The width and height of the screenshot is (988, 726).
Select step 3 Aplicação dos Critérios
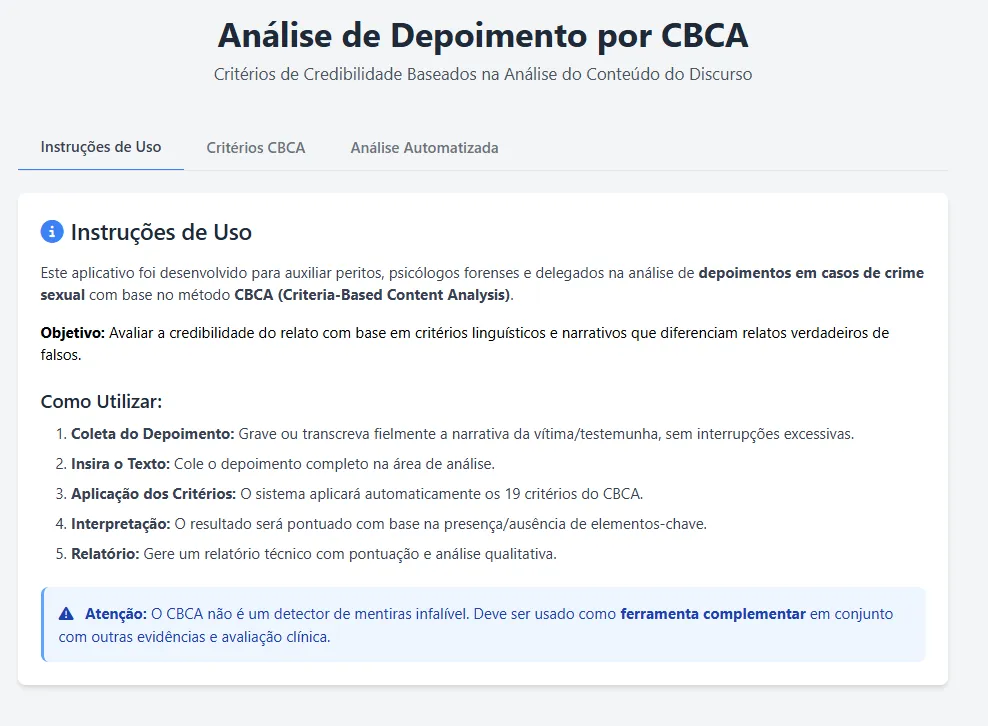tap(153, 494)
